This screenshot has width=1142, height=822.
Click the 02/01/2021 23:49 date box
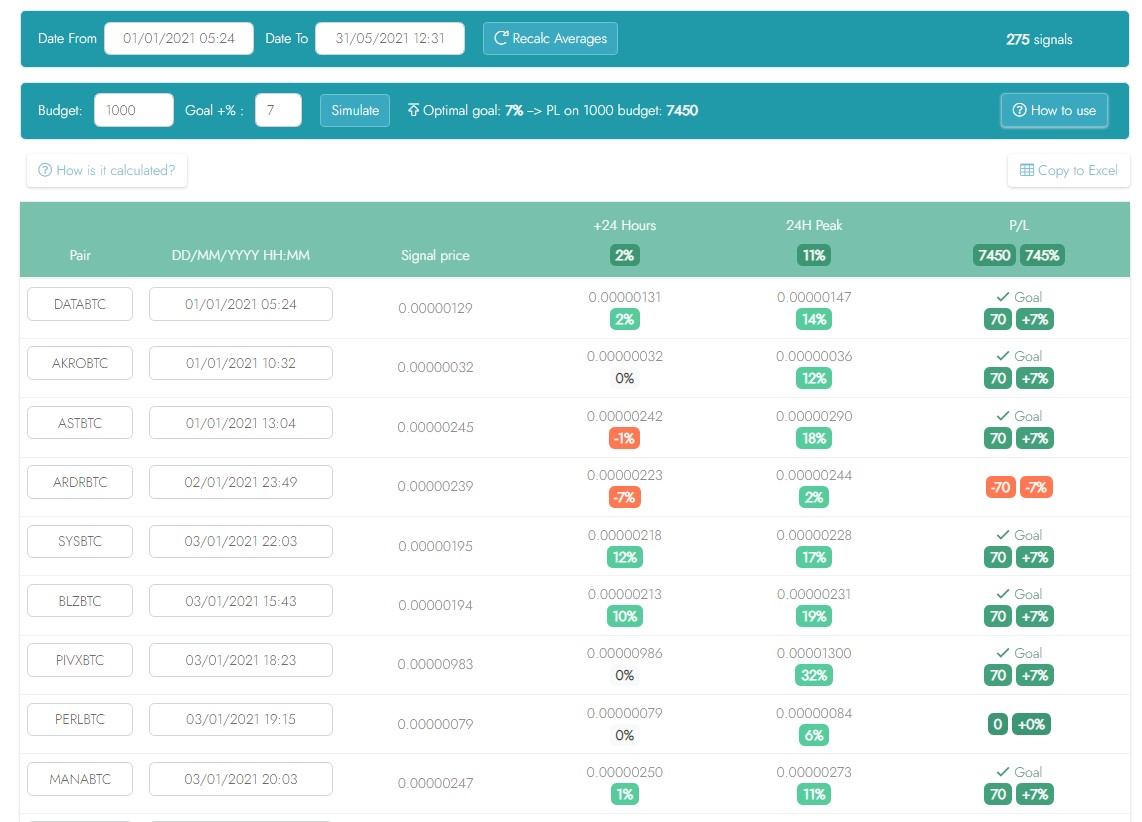point(241,482)
